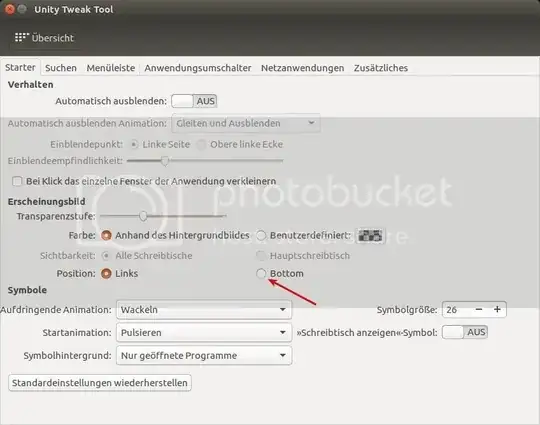Click Standardeinstellungen wiederherstellen button

(100, 383)
